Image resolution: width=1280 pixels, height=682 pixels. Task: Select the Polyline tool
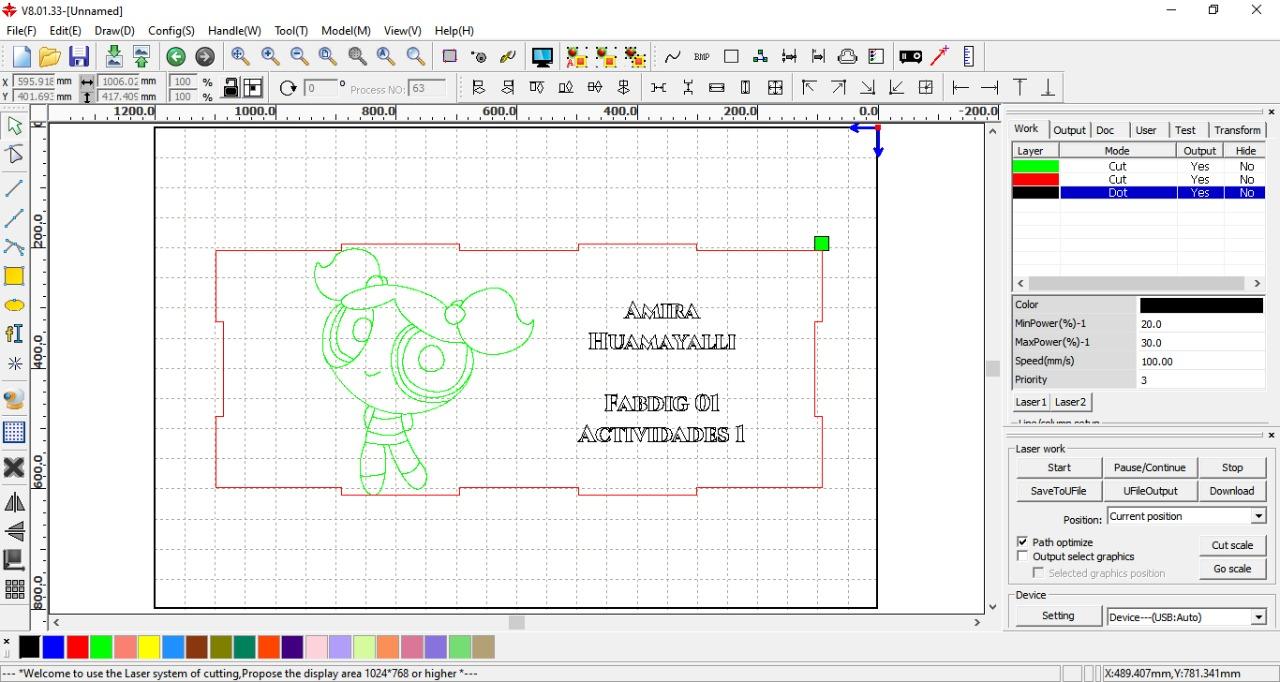(14, 218)
